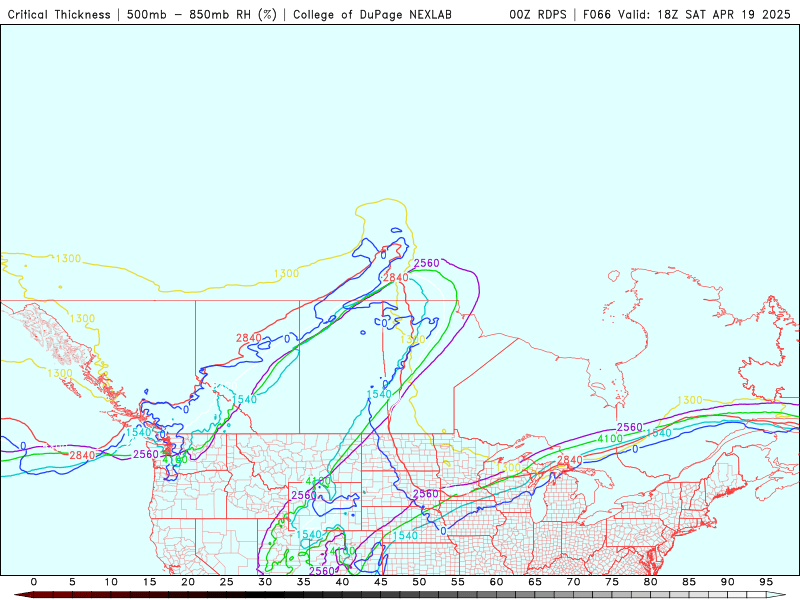
Task: Select the "00Z RDPS" model run label
Action: [538, 15]
